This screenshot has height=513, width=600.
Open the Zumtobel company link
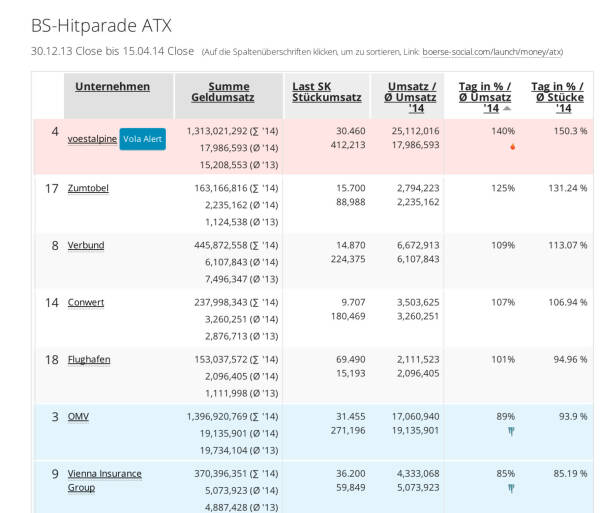pos(89,188)
